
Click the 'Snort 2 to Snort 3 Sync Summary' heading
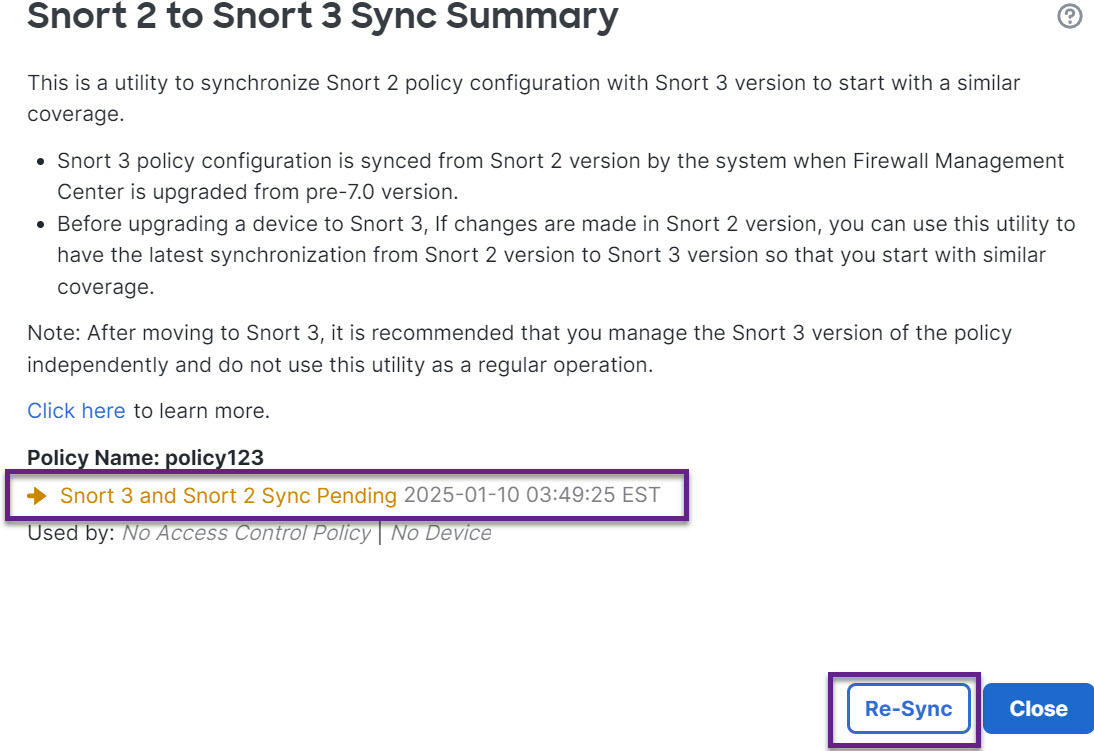[x=322, y=16]
